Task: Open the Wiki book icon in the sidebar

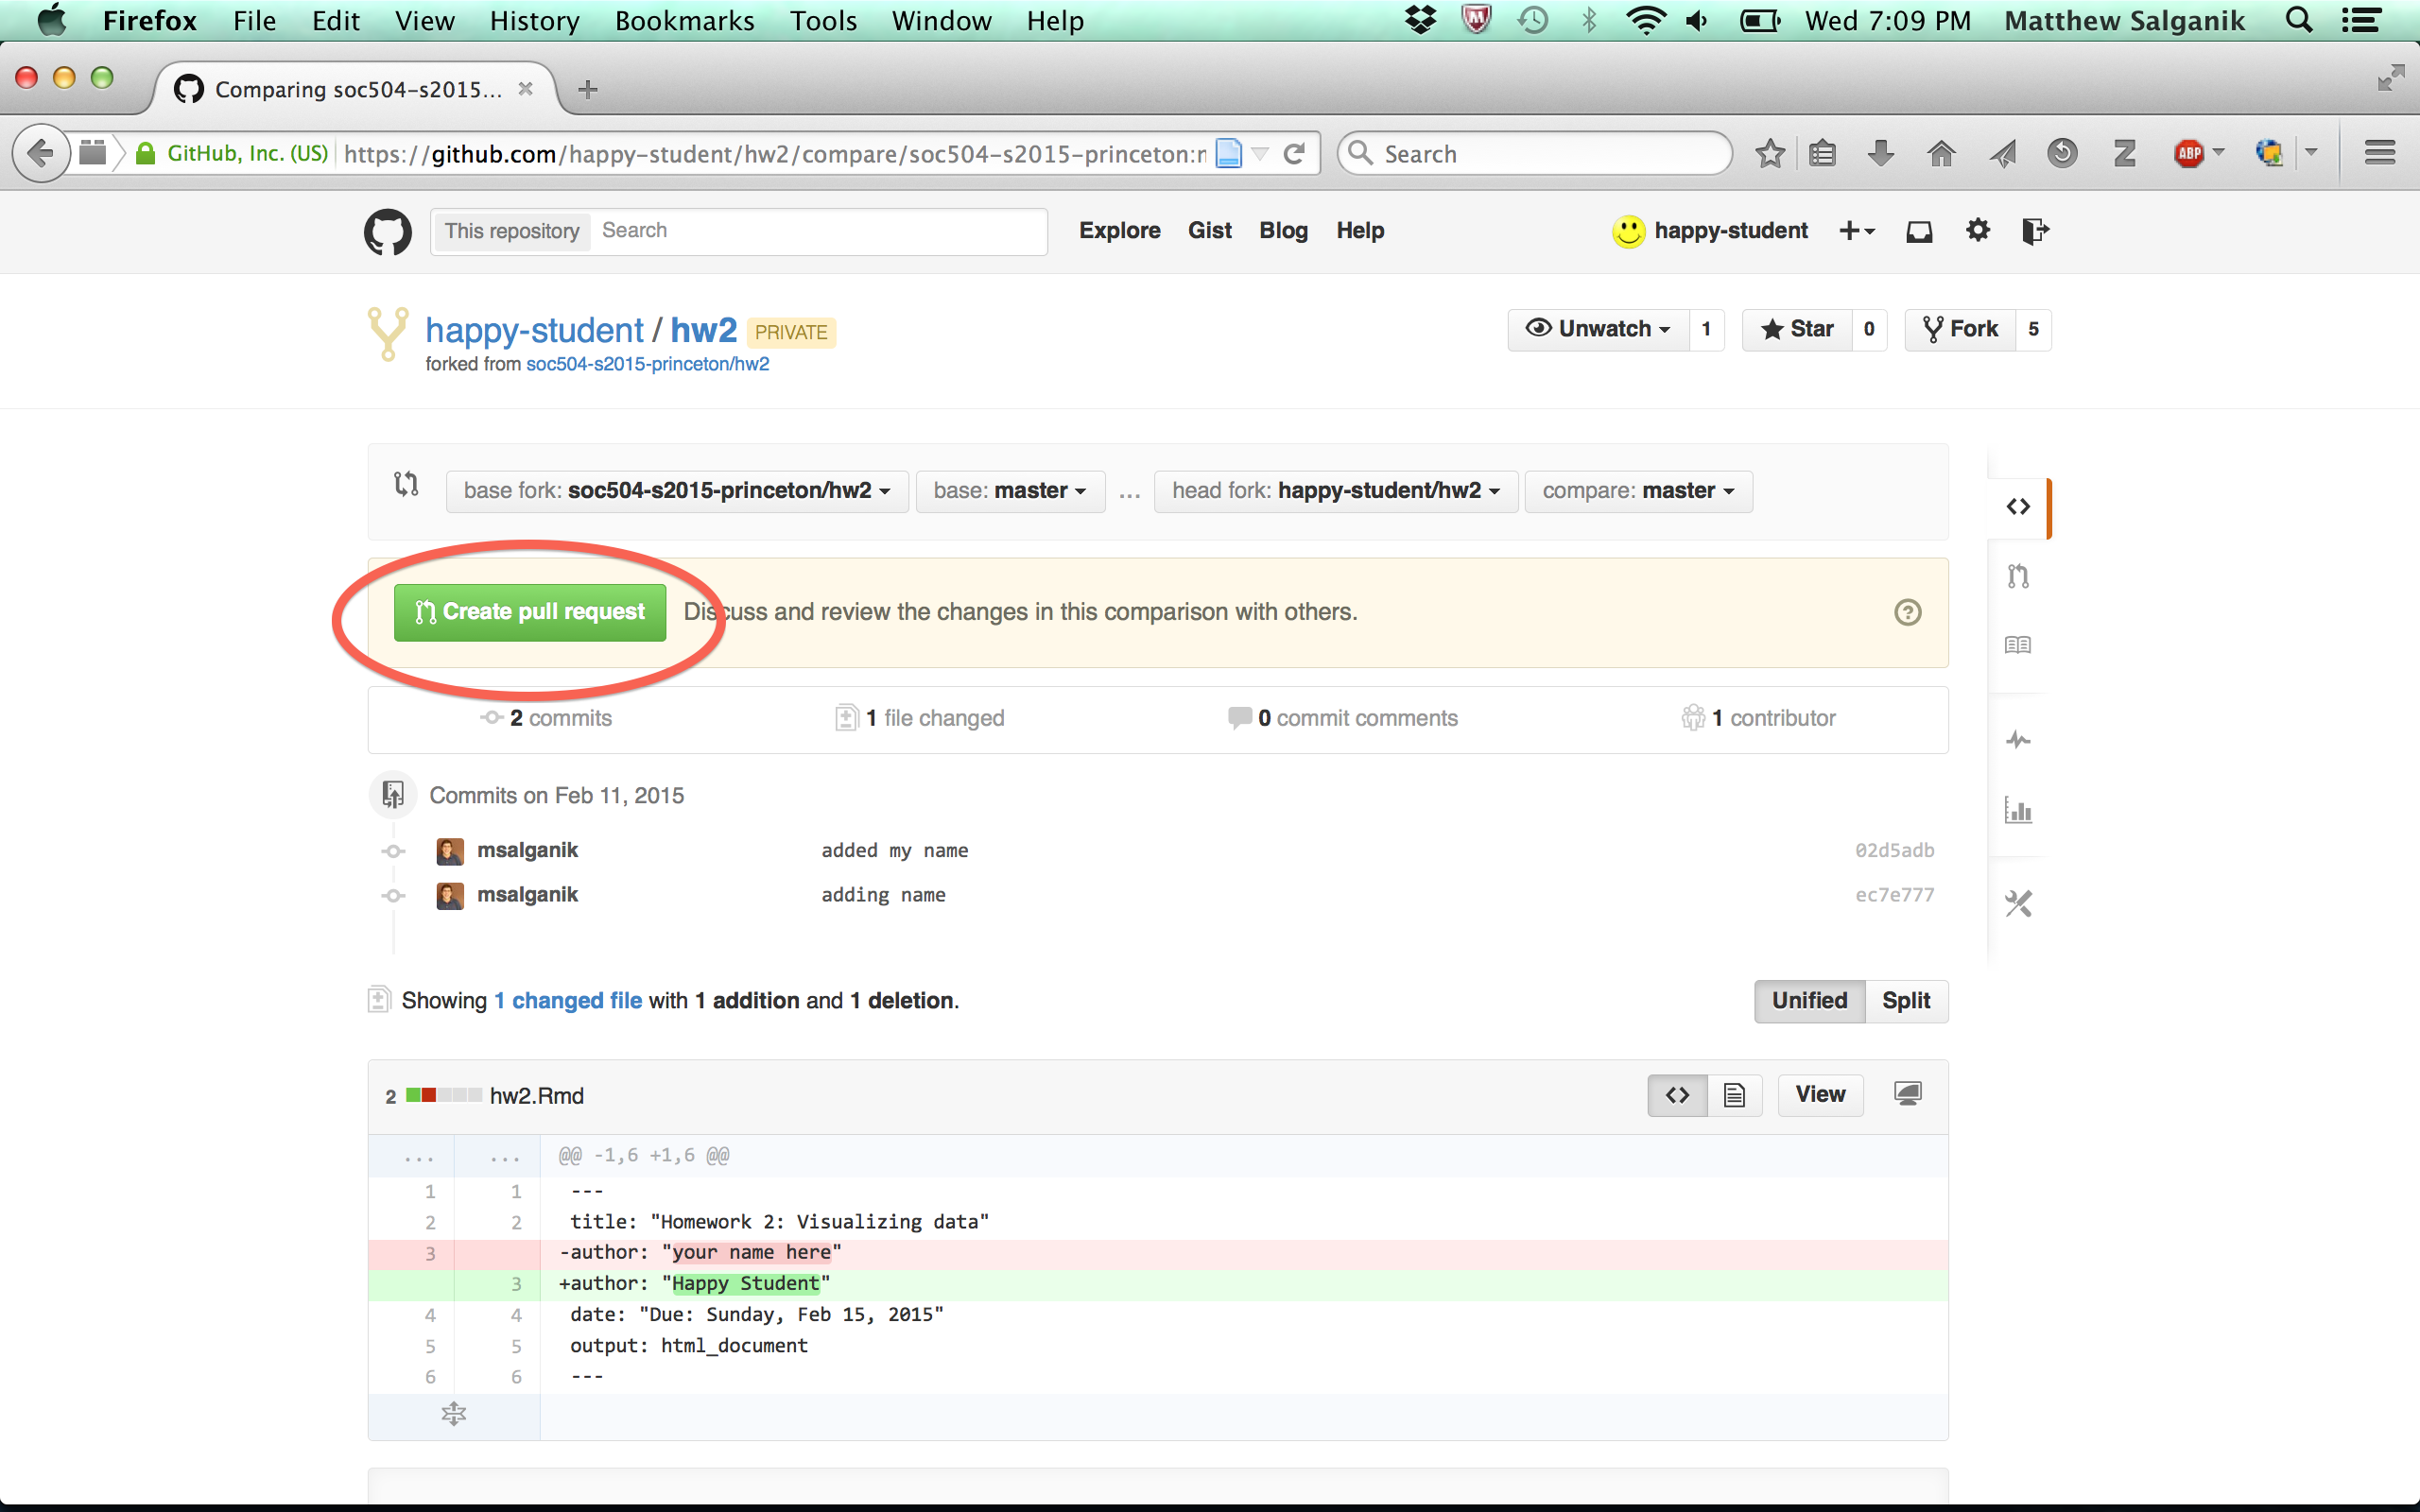Action: 2017,645
